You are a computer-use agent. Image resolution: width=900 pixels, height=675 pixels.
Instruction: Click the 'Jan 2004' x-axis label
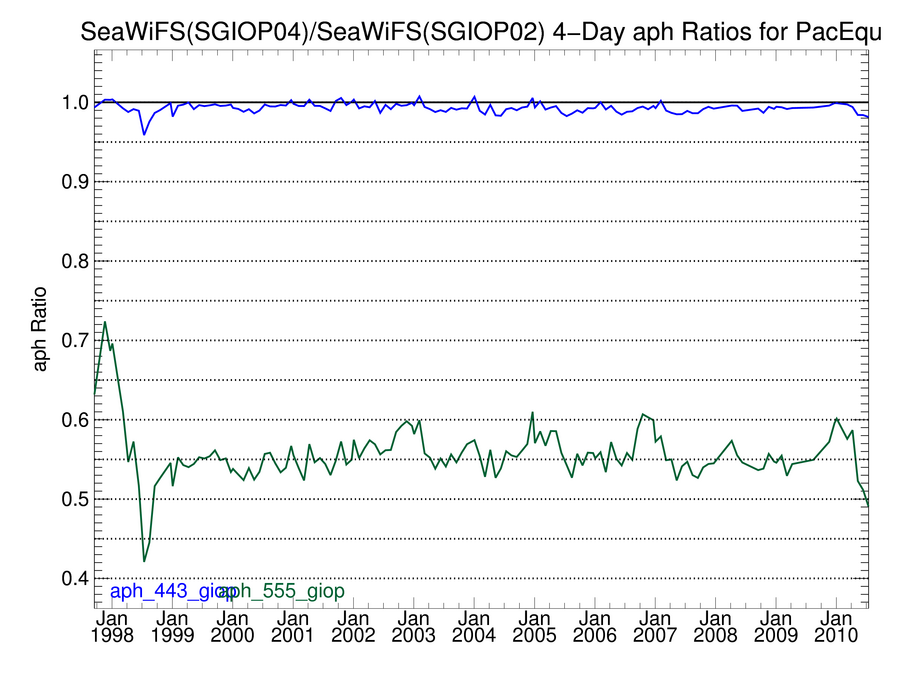pos(474,627)
